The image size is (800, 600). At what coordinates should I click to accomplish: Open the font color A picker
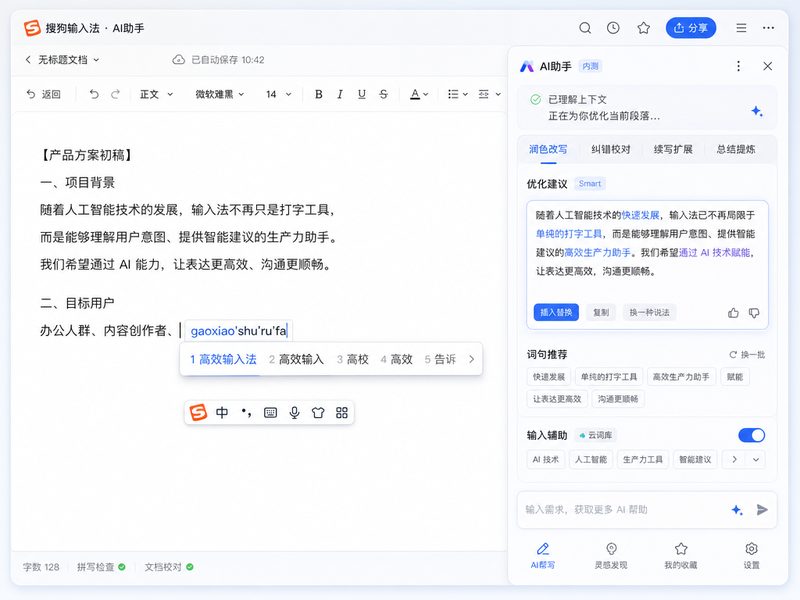coord(419,94)
